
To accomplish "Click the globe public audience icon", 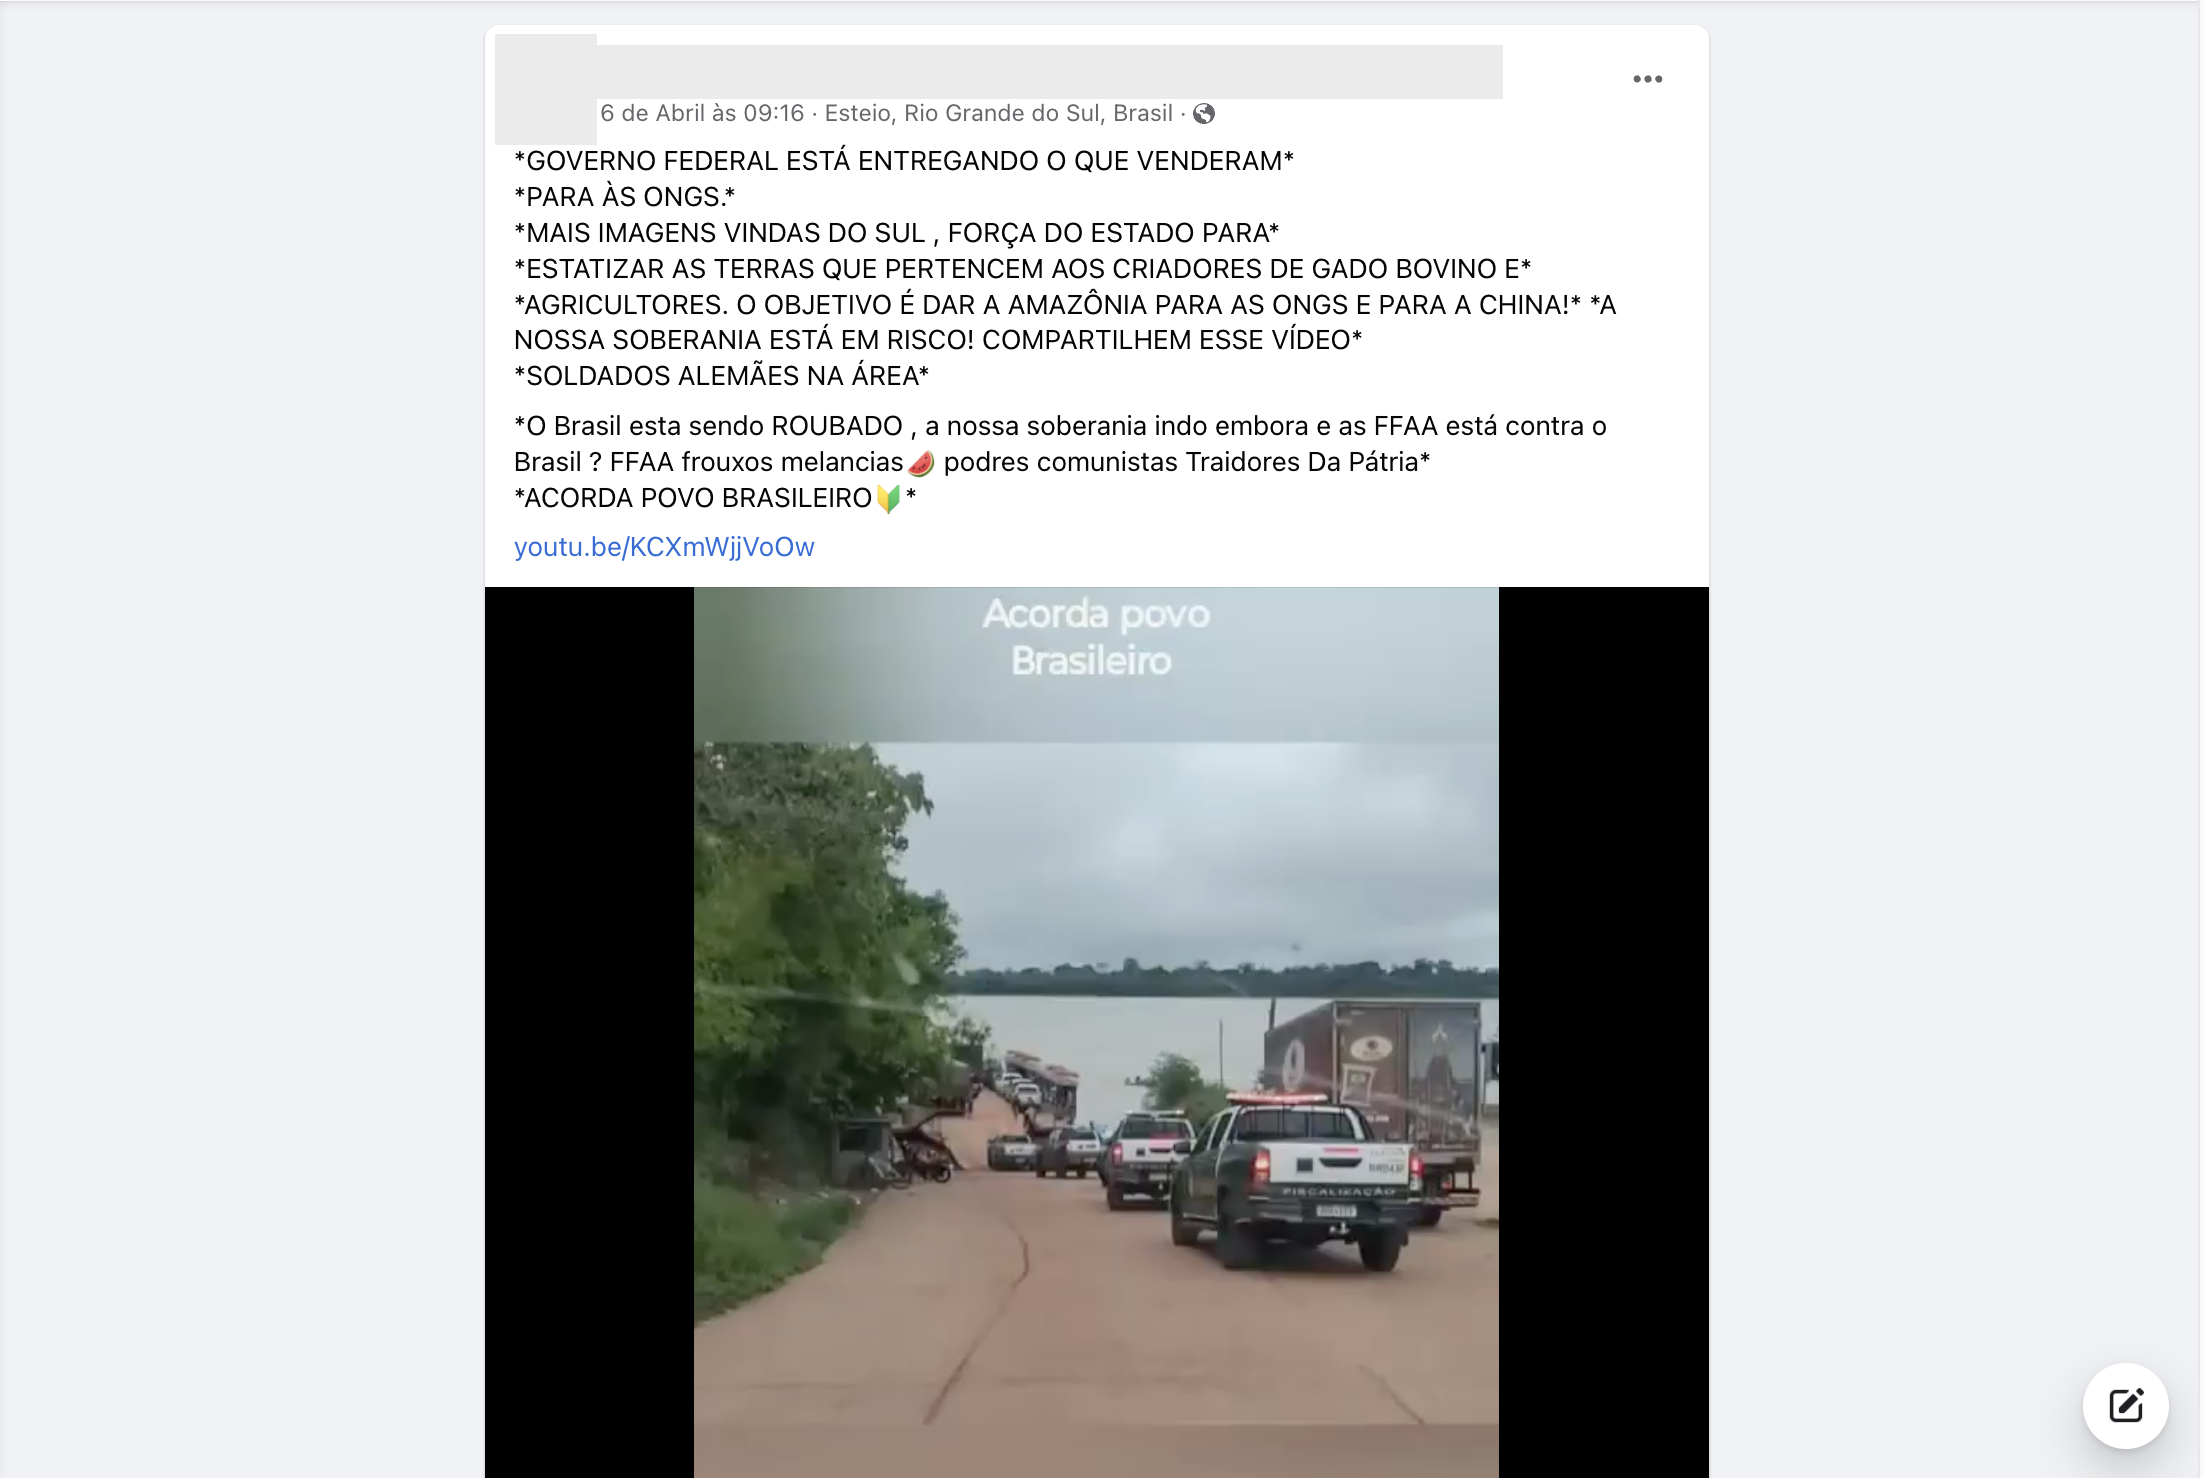I will click(1204, 114).
